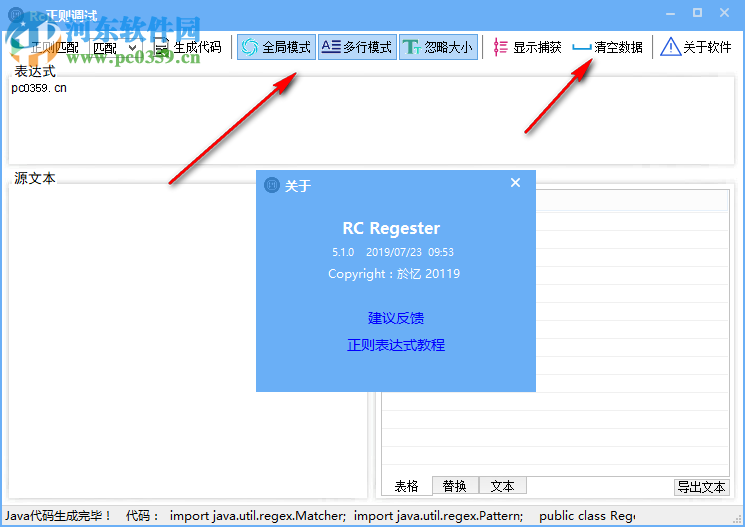The height and width of the screenshot is (527, 745).
Task: Toggle the 忽略大小 ignore case button
Action: click(x=438, y=47)
